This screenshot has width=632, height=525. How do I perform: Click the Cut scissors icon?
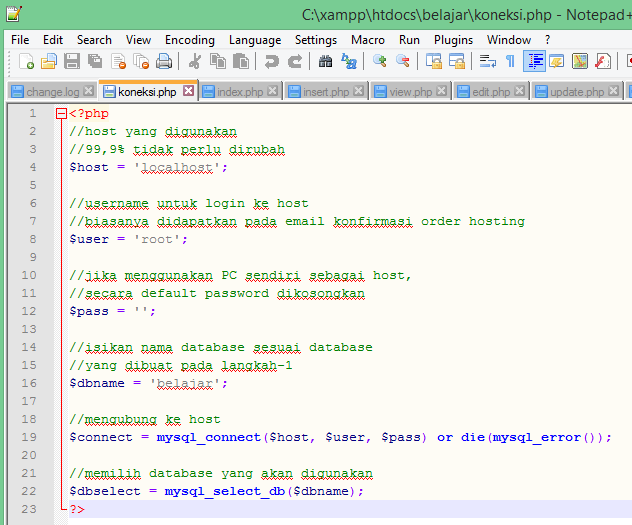(x=195, y=62)
